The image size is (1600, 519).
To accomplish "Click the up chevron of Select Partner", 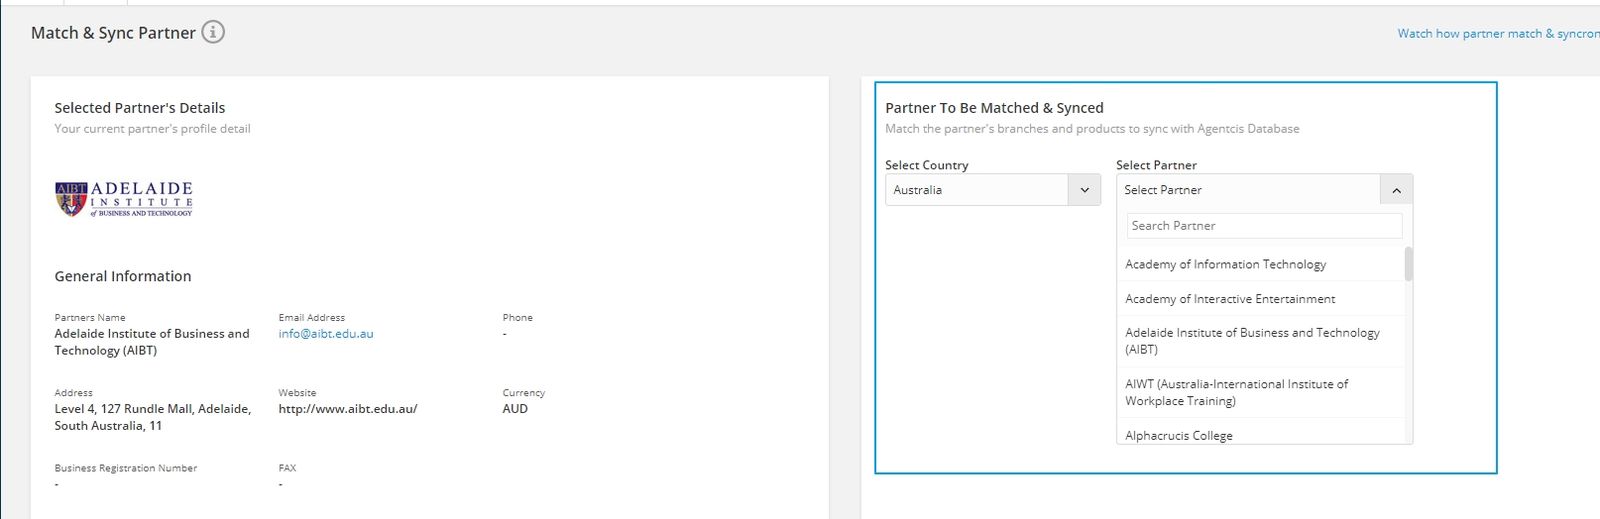I will tap(1396, 190).
